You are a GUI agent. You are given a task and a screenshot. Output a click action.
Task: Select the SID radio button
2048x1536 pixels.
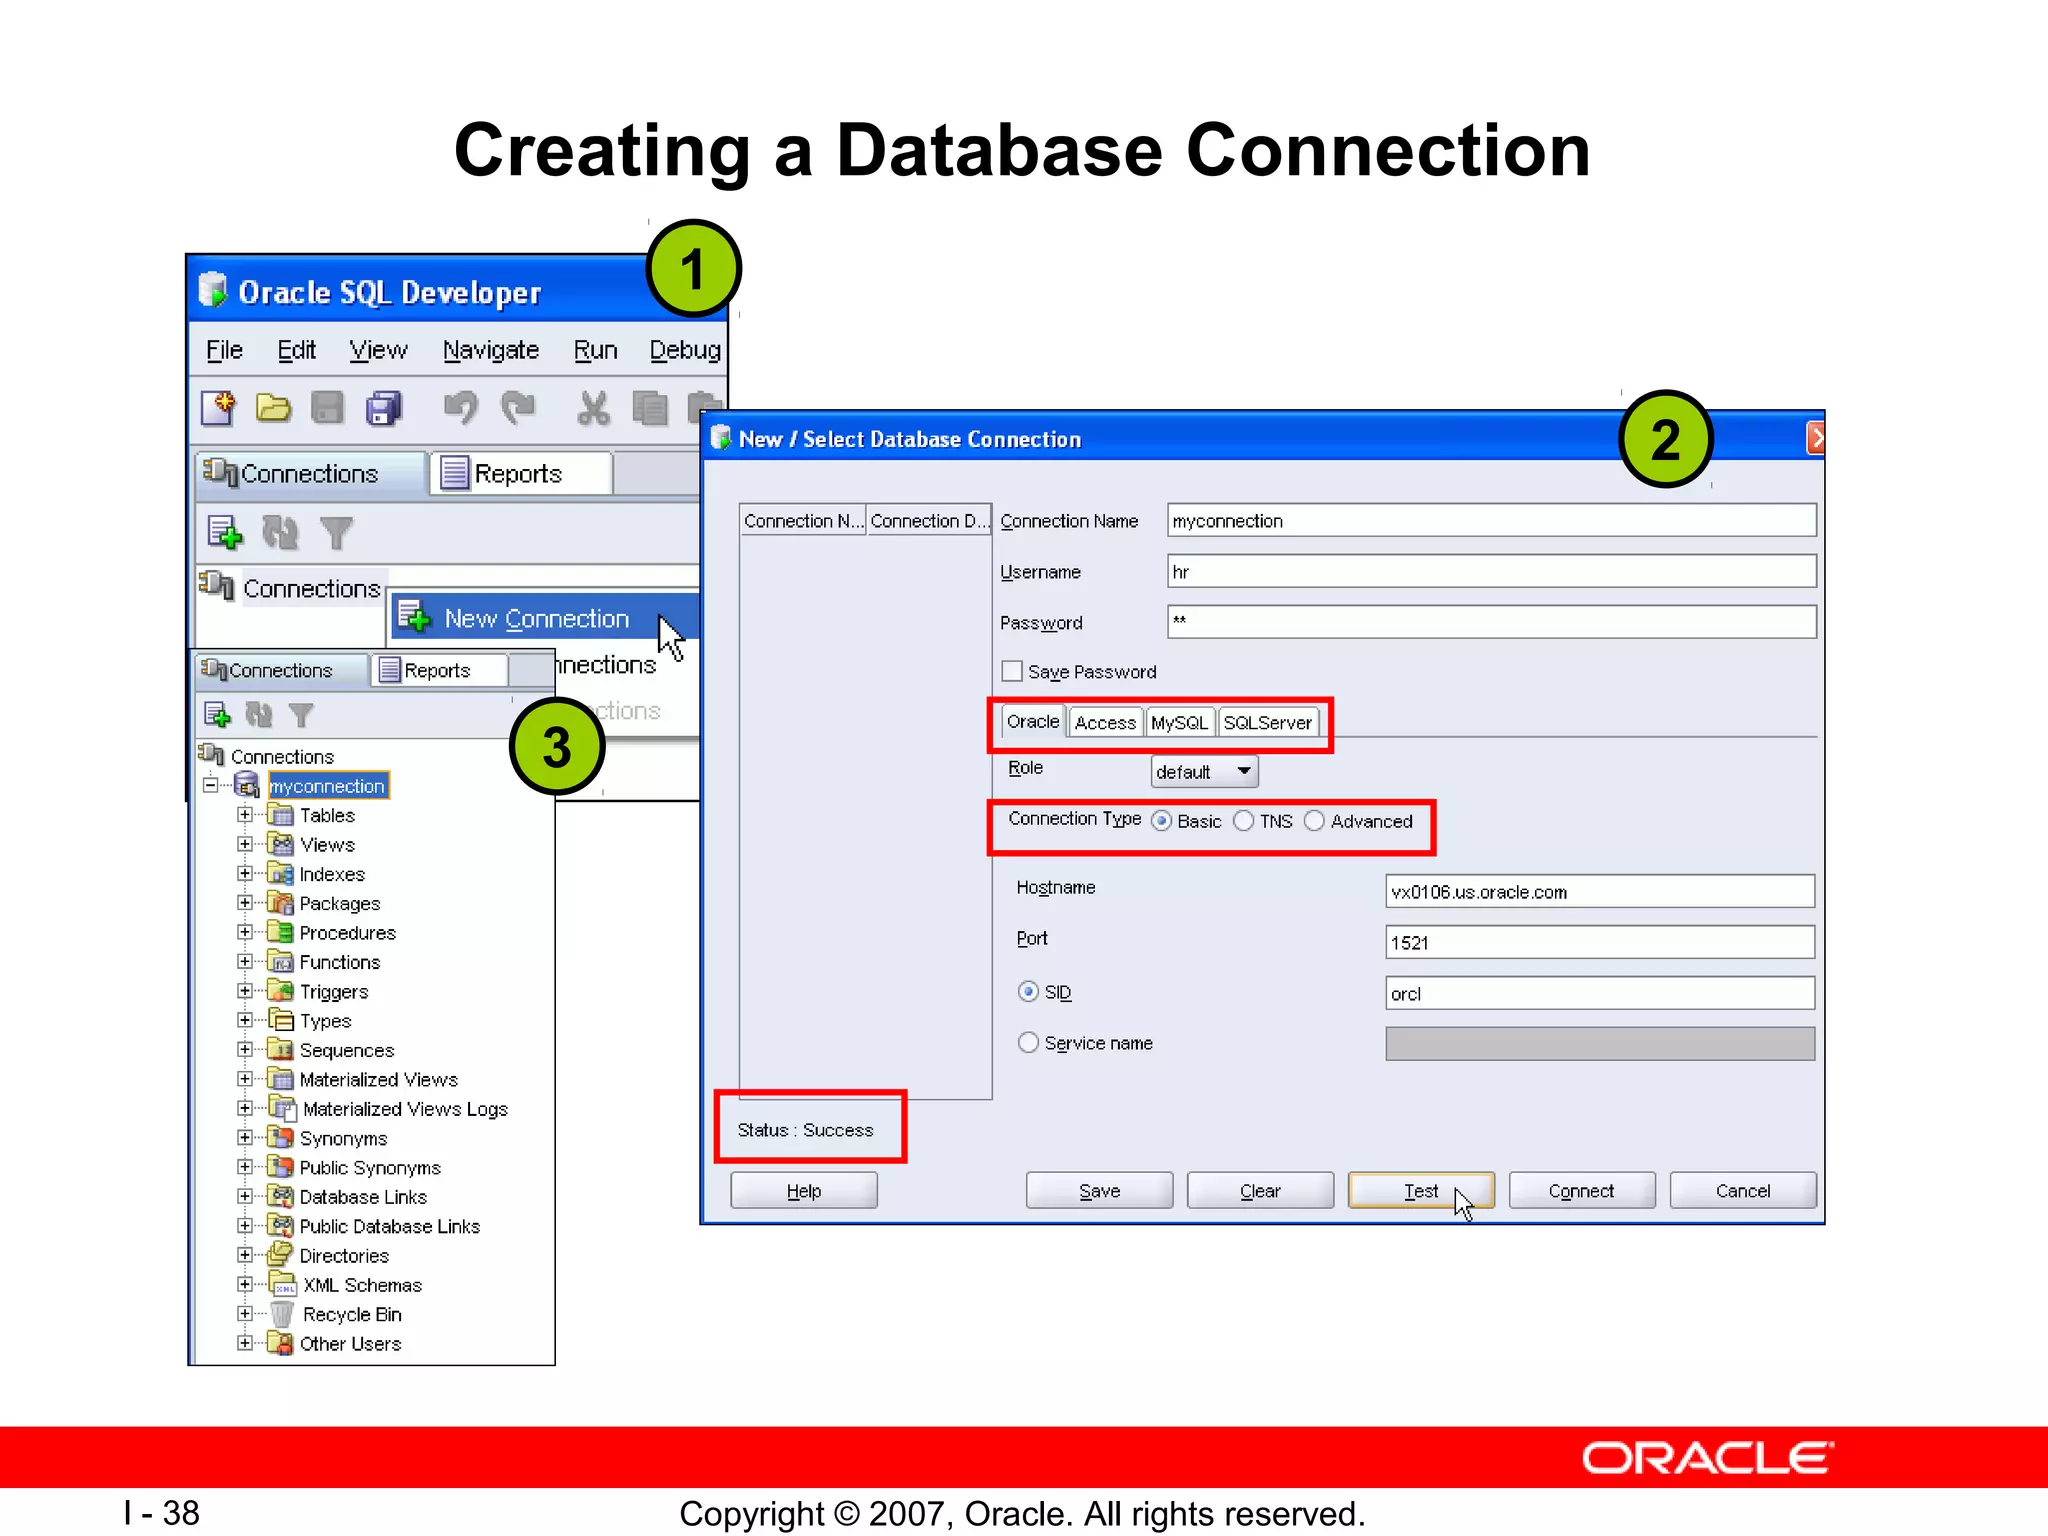(x=1028, y=992)
